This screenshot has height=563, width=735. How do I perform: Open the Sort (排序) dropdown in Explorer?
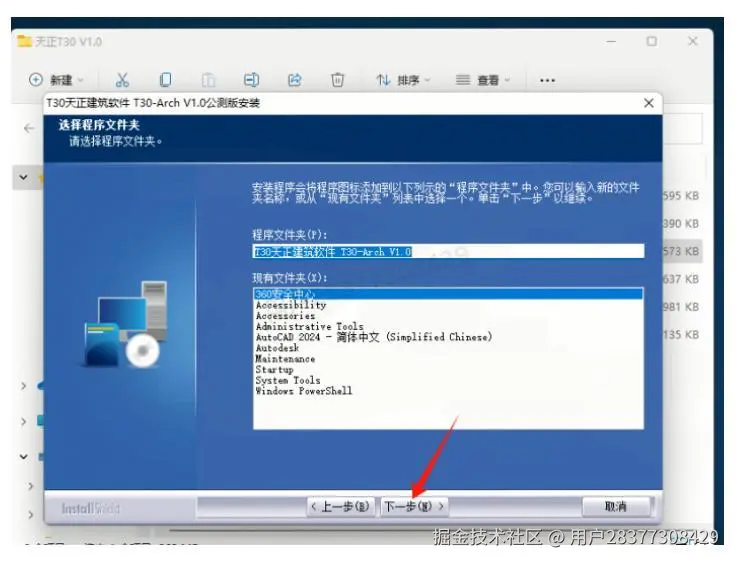click(403, 80)
